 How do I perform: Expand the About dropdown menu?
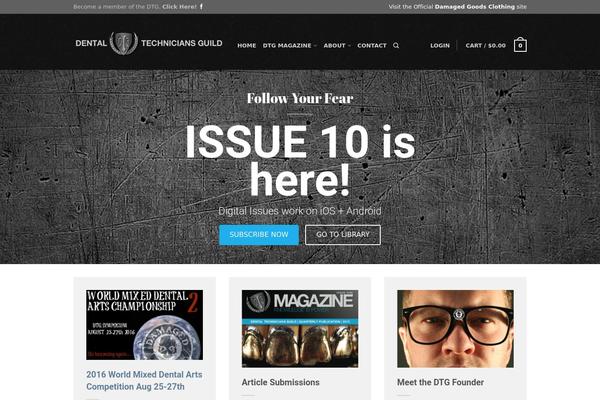click(337, 46)
